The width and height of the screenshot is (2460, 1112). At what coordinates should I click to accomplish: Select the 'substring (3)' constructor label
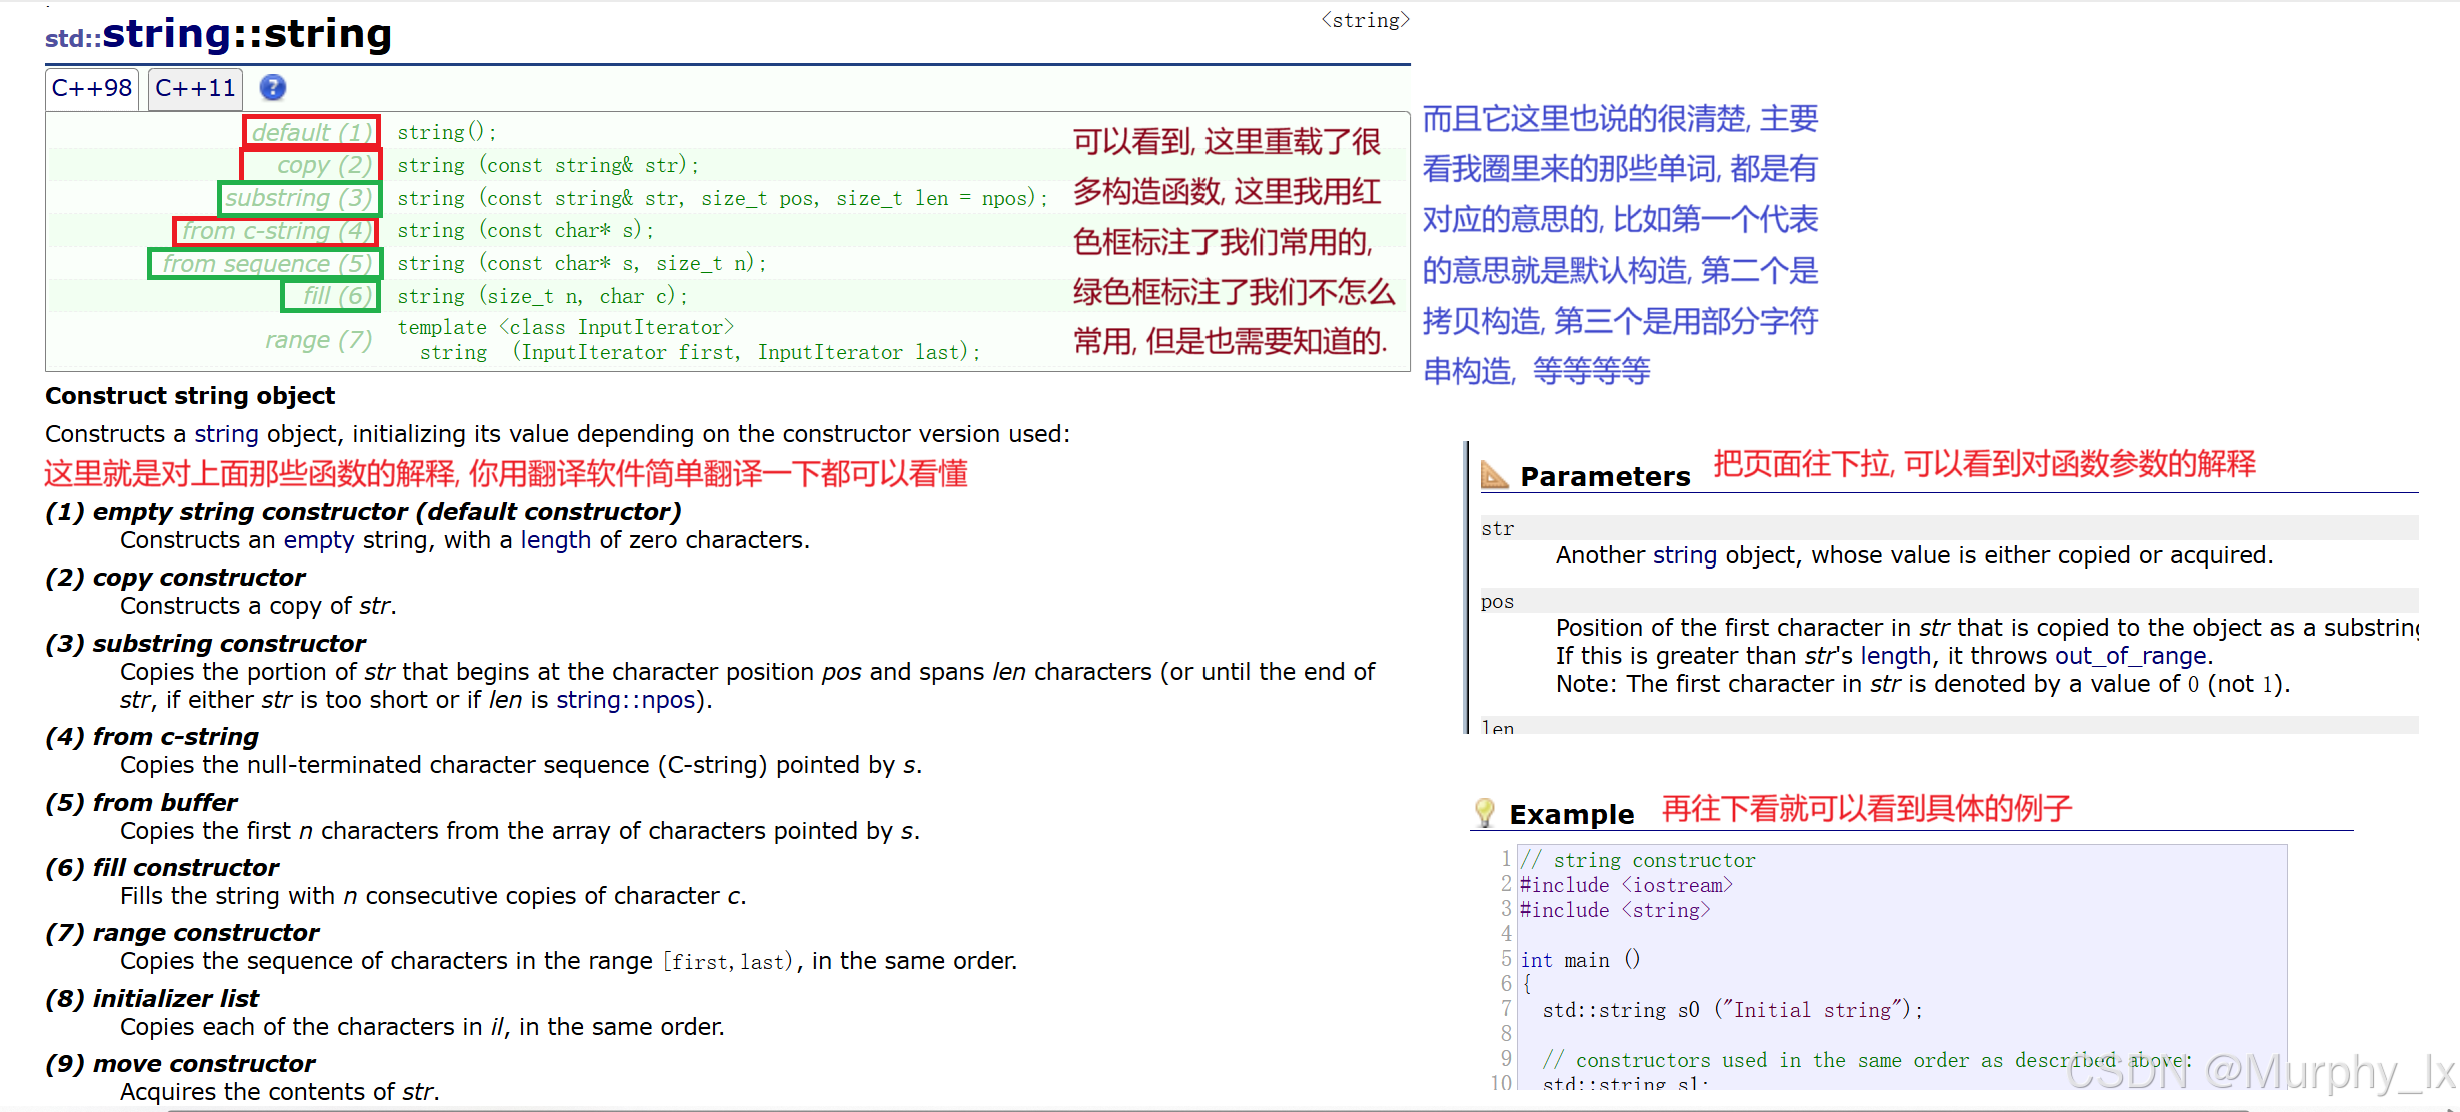(x=299, y=198)
